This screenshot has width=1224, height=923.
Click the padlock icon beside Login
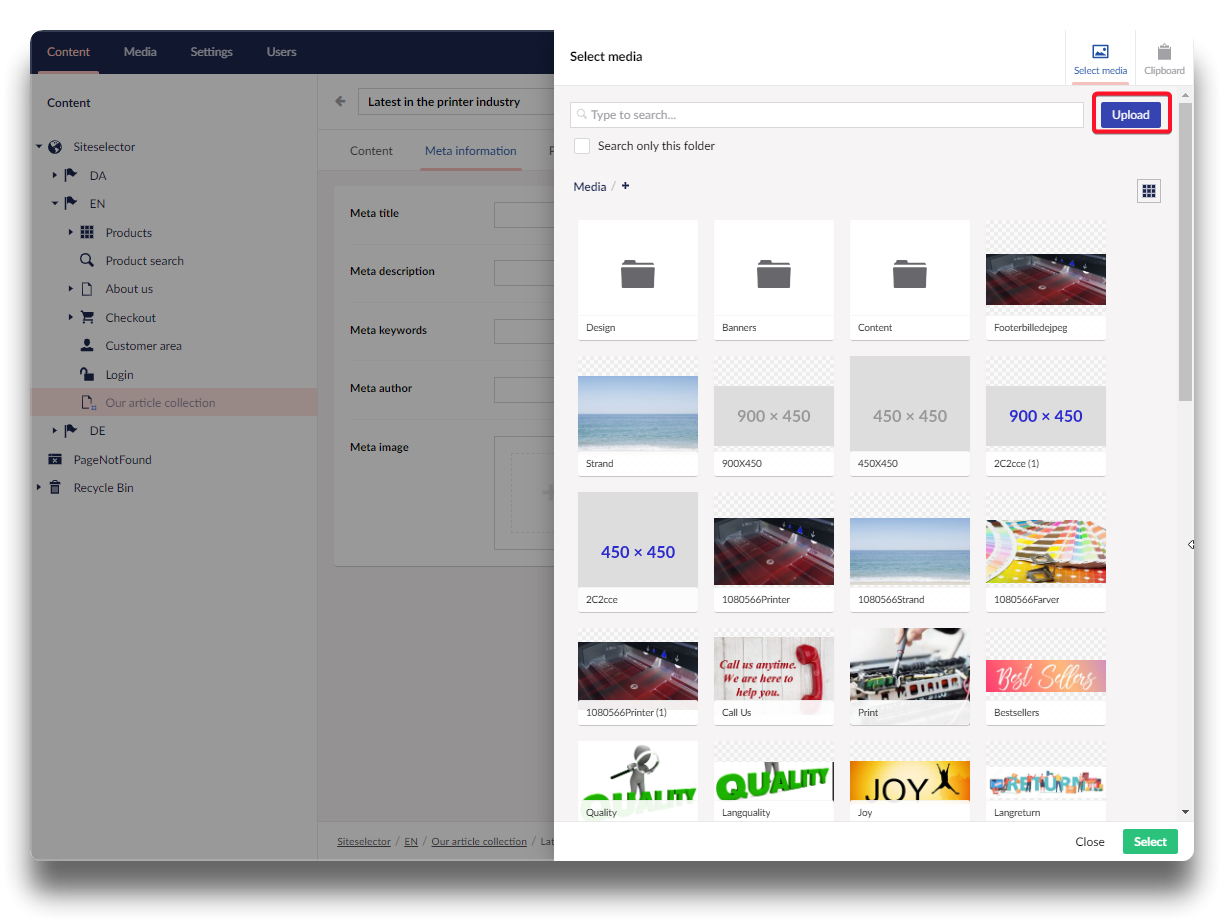coord(87,374)
